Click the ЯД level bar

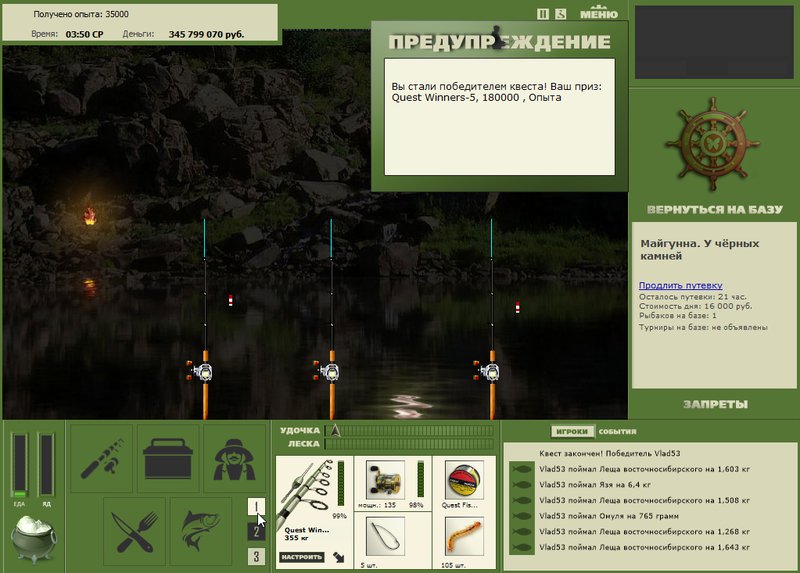point(46,465)
